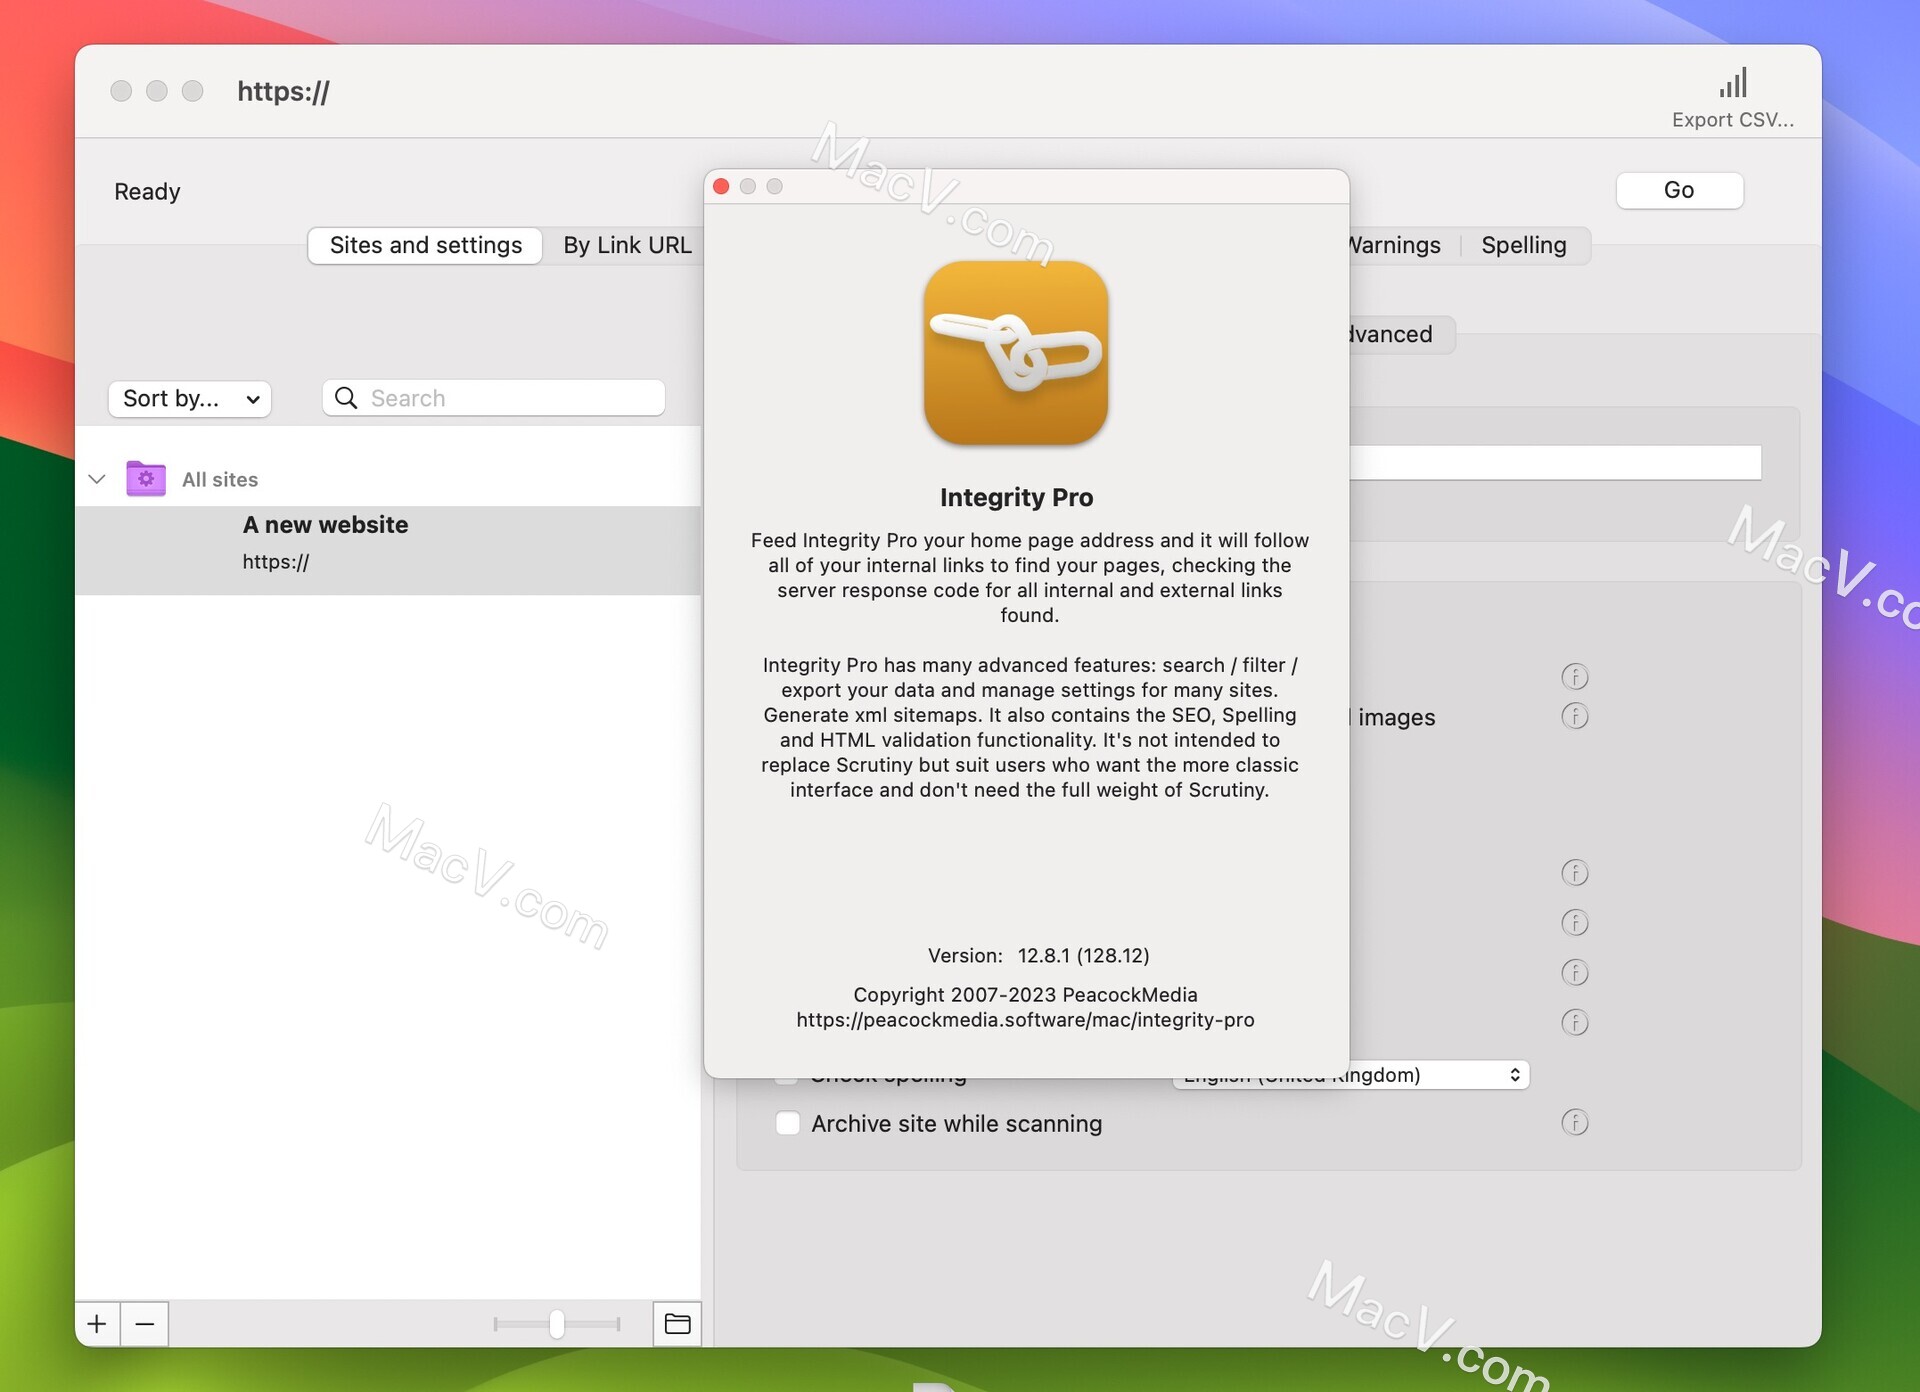Click the Integrity Pro chain-link app icon

pyautogui.click(x=1016, y=353)
